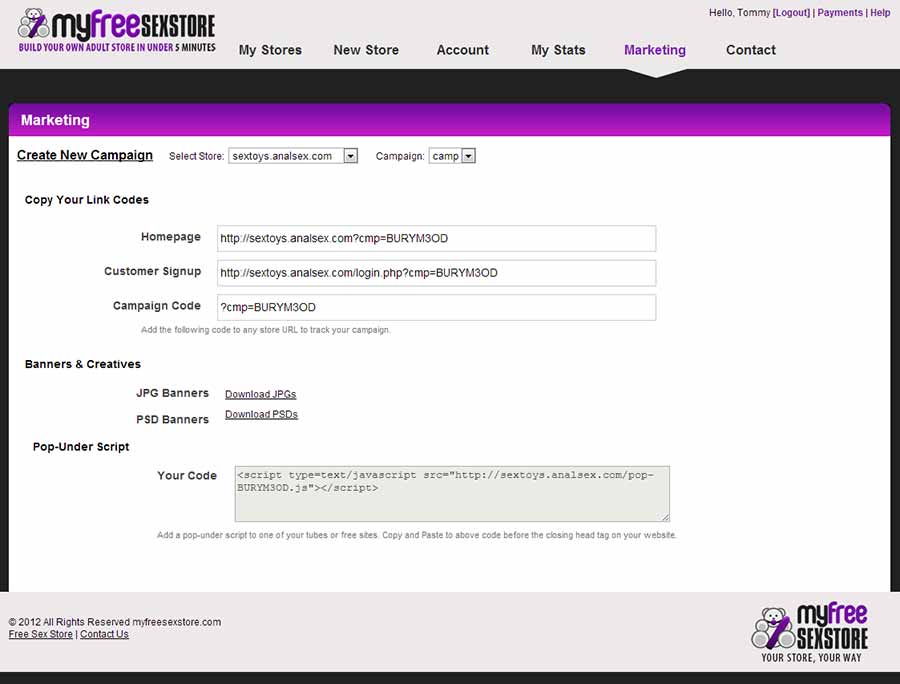Viewport: 900px width, 684px height.
Task: Select the Marketing tab
Action: (x=655, y=50)
